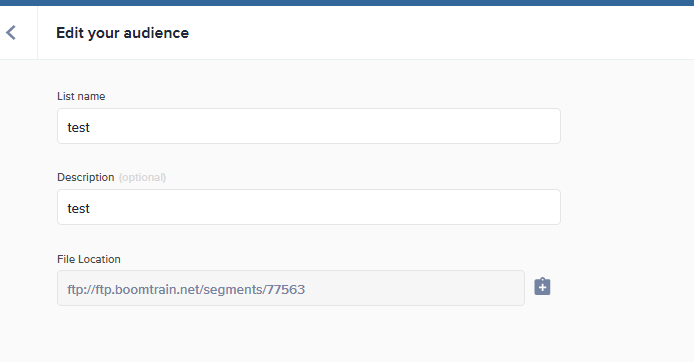This screenshot has height=362, width=694.
Task: Click the 'File Location' label
Action: pos(89,259)
